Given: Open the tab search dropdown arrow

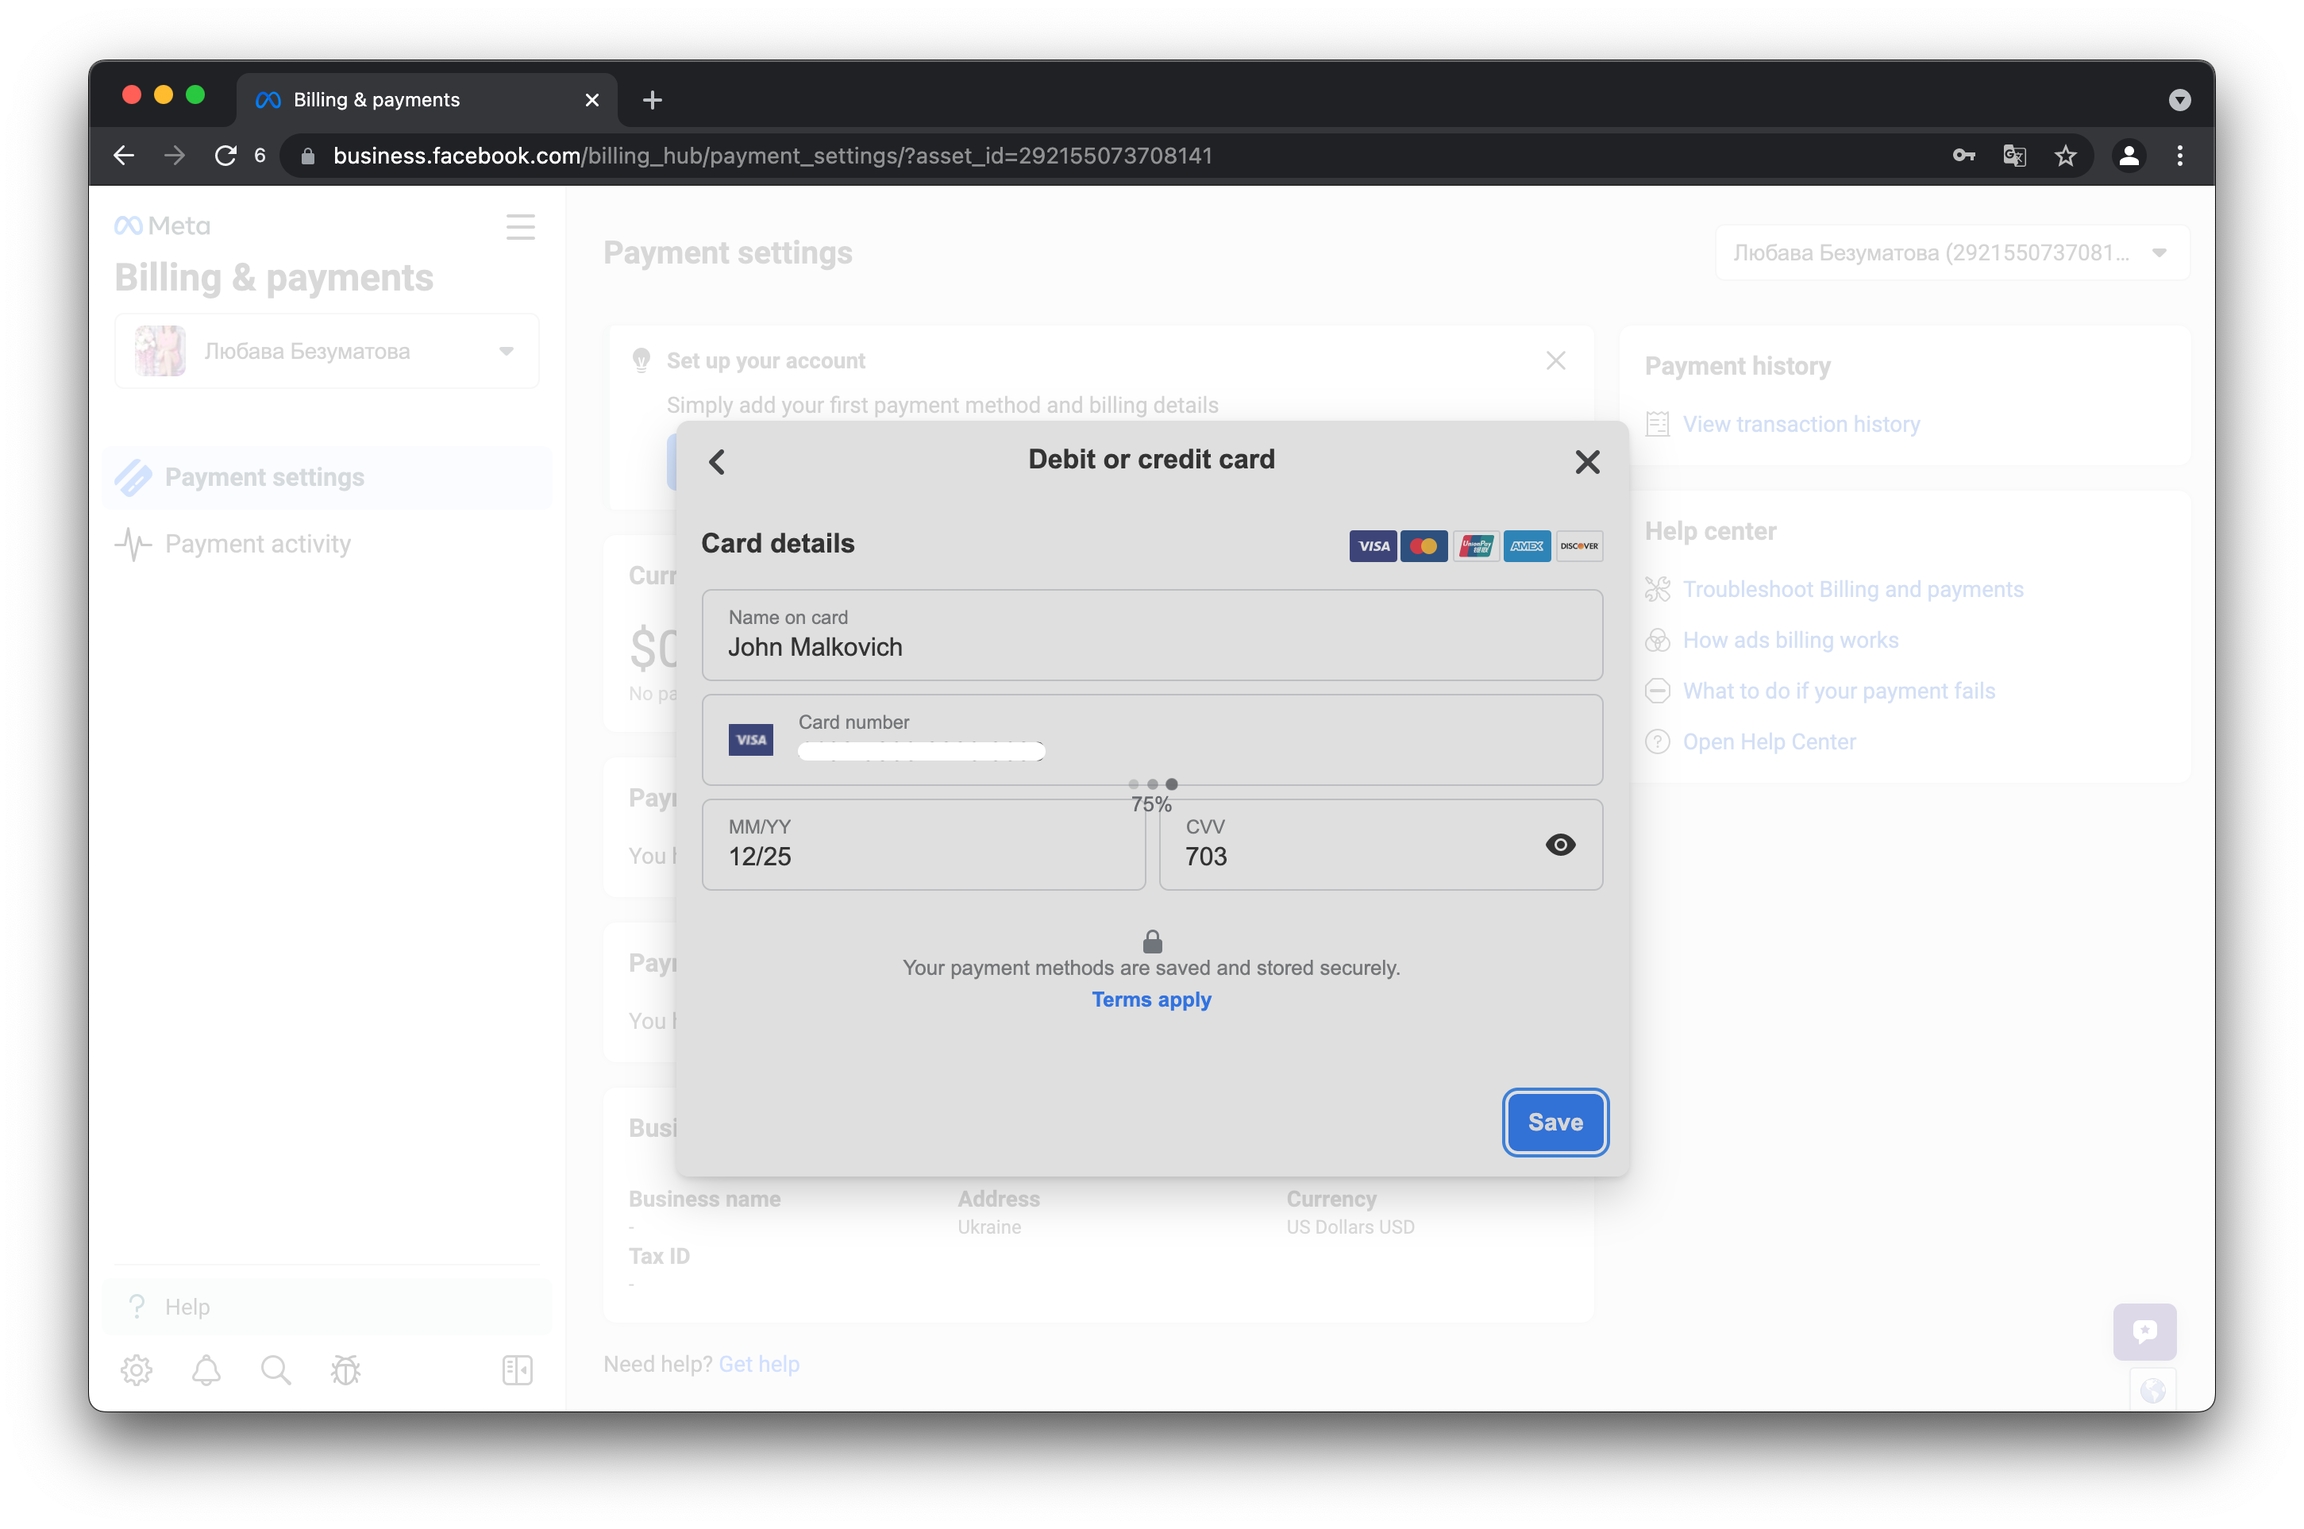Looking at the screenshot, I should 2179,100.
